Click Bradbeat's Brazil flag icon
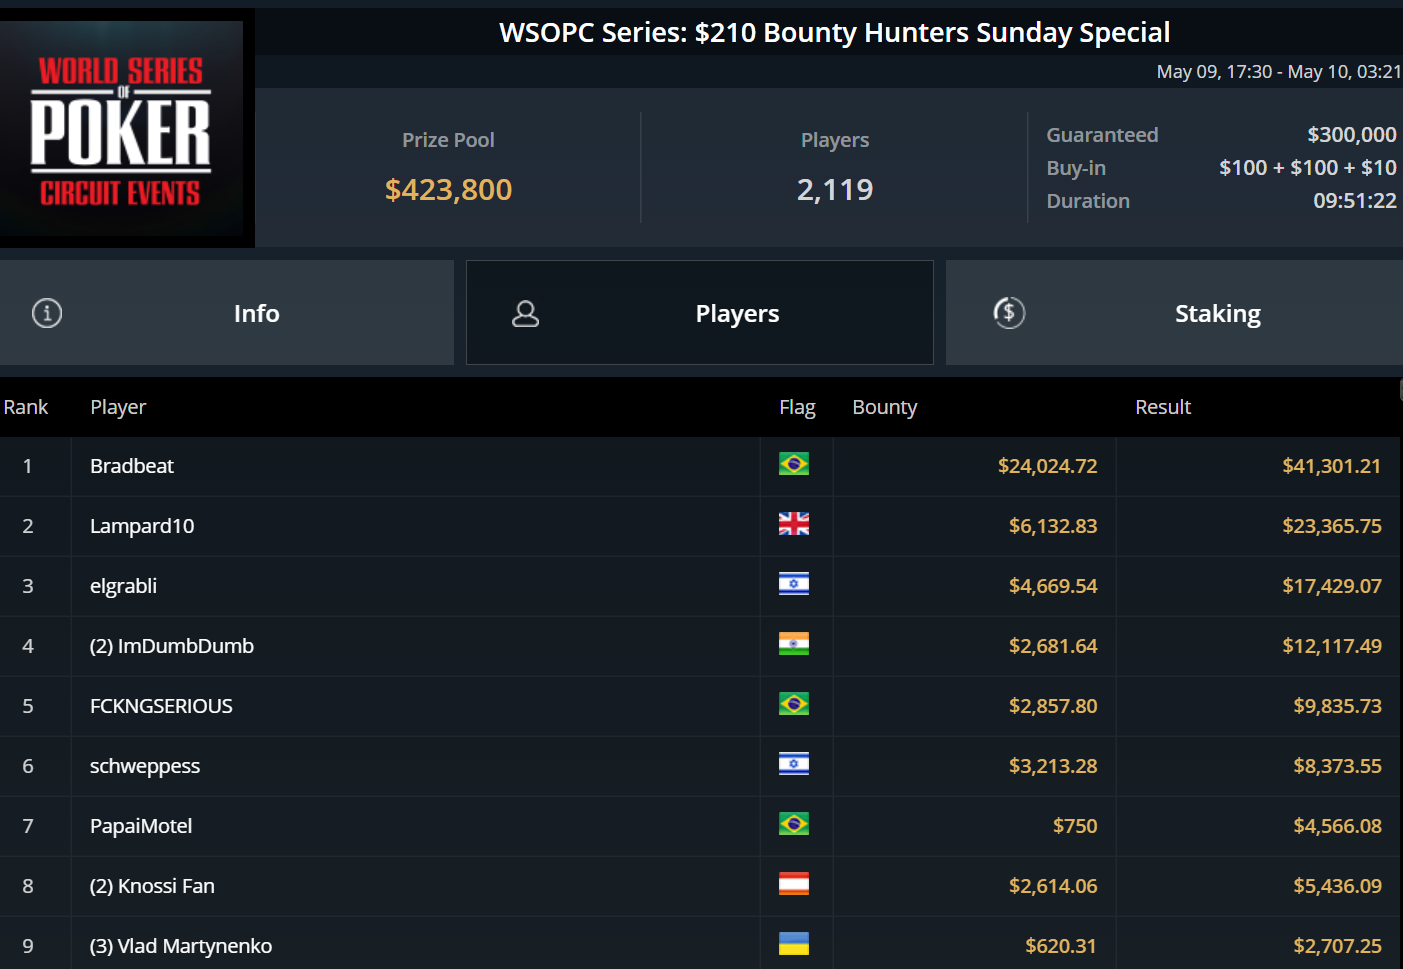Image resolution: width=1403 pixels, height=969 pixels. pos(794,464)
